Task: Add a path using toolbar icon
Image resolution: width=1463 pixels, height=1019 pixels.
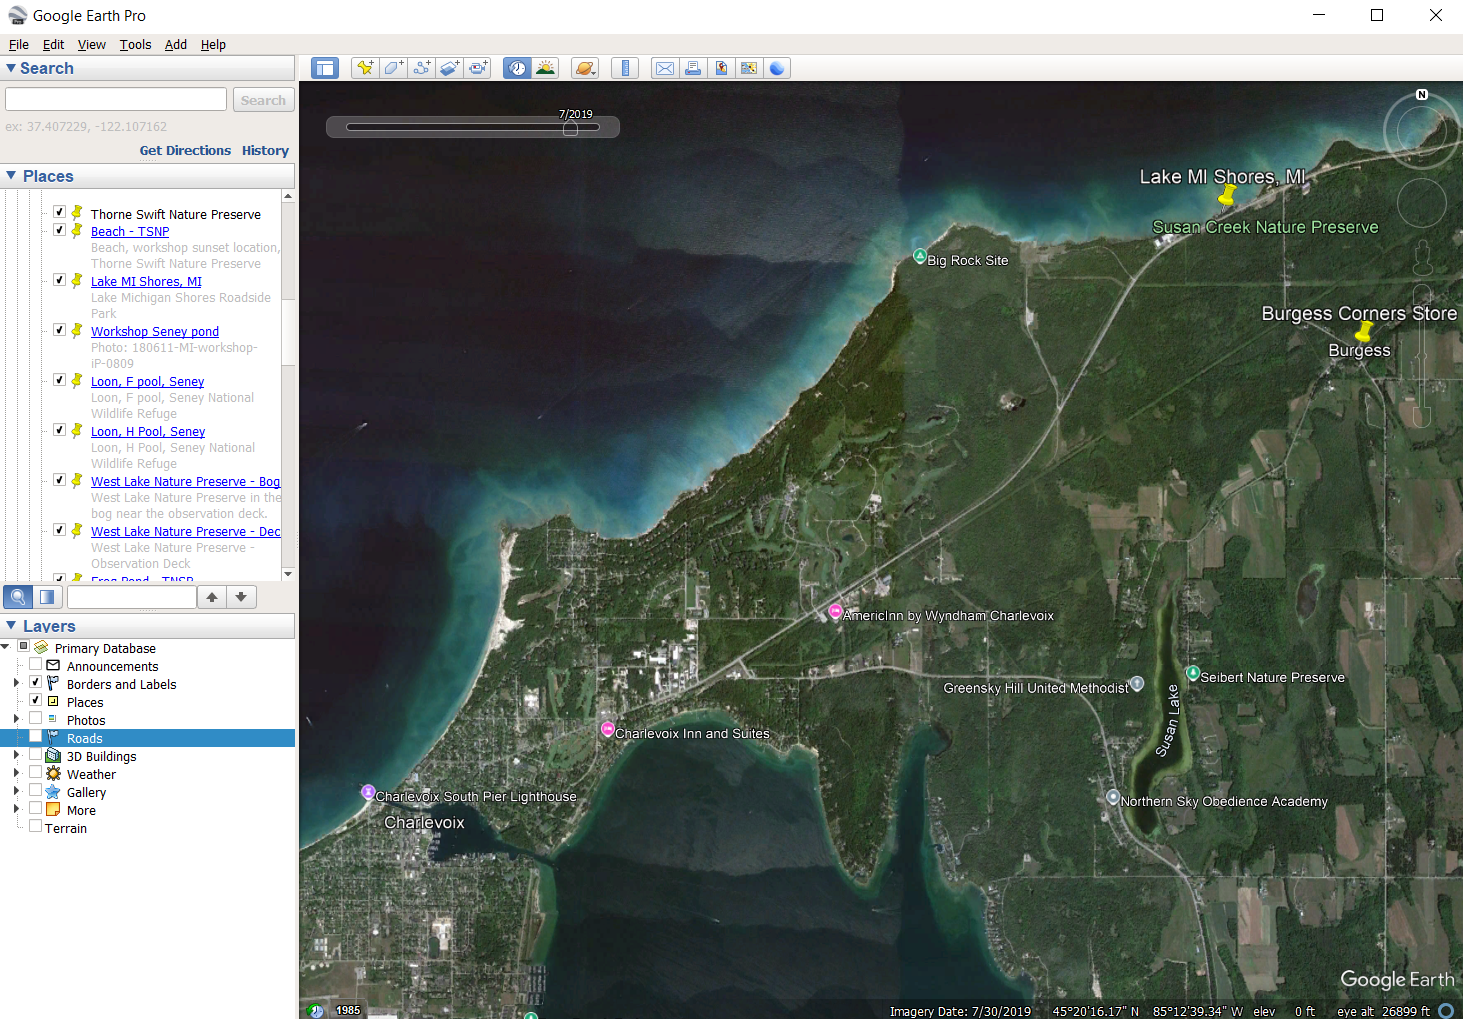Action: pos(421,68)
